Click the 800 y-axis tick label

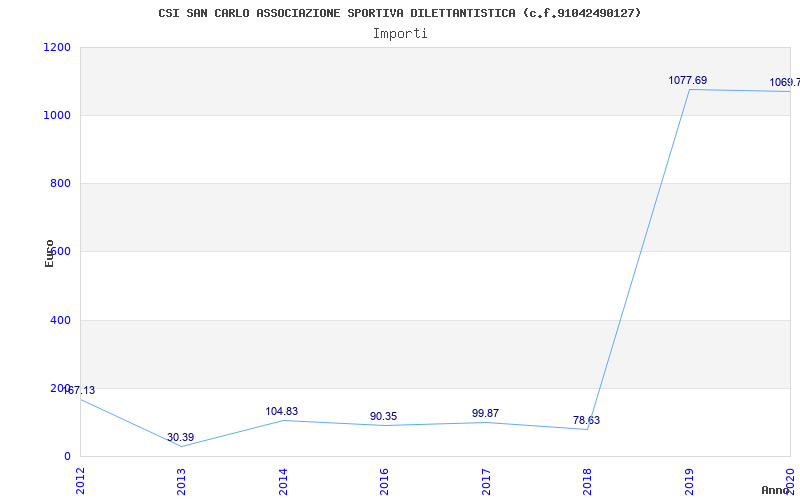pos(60,183)
